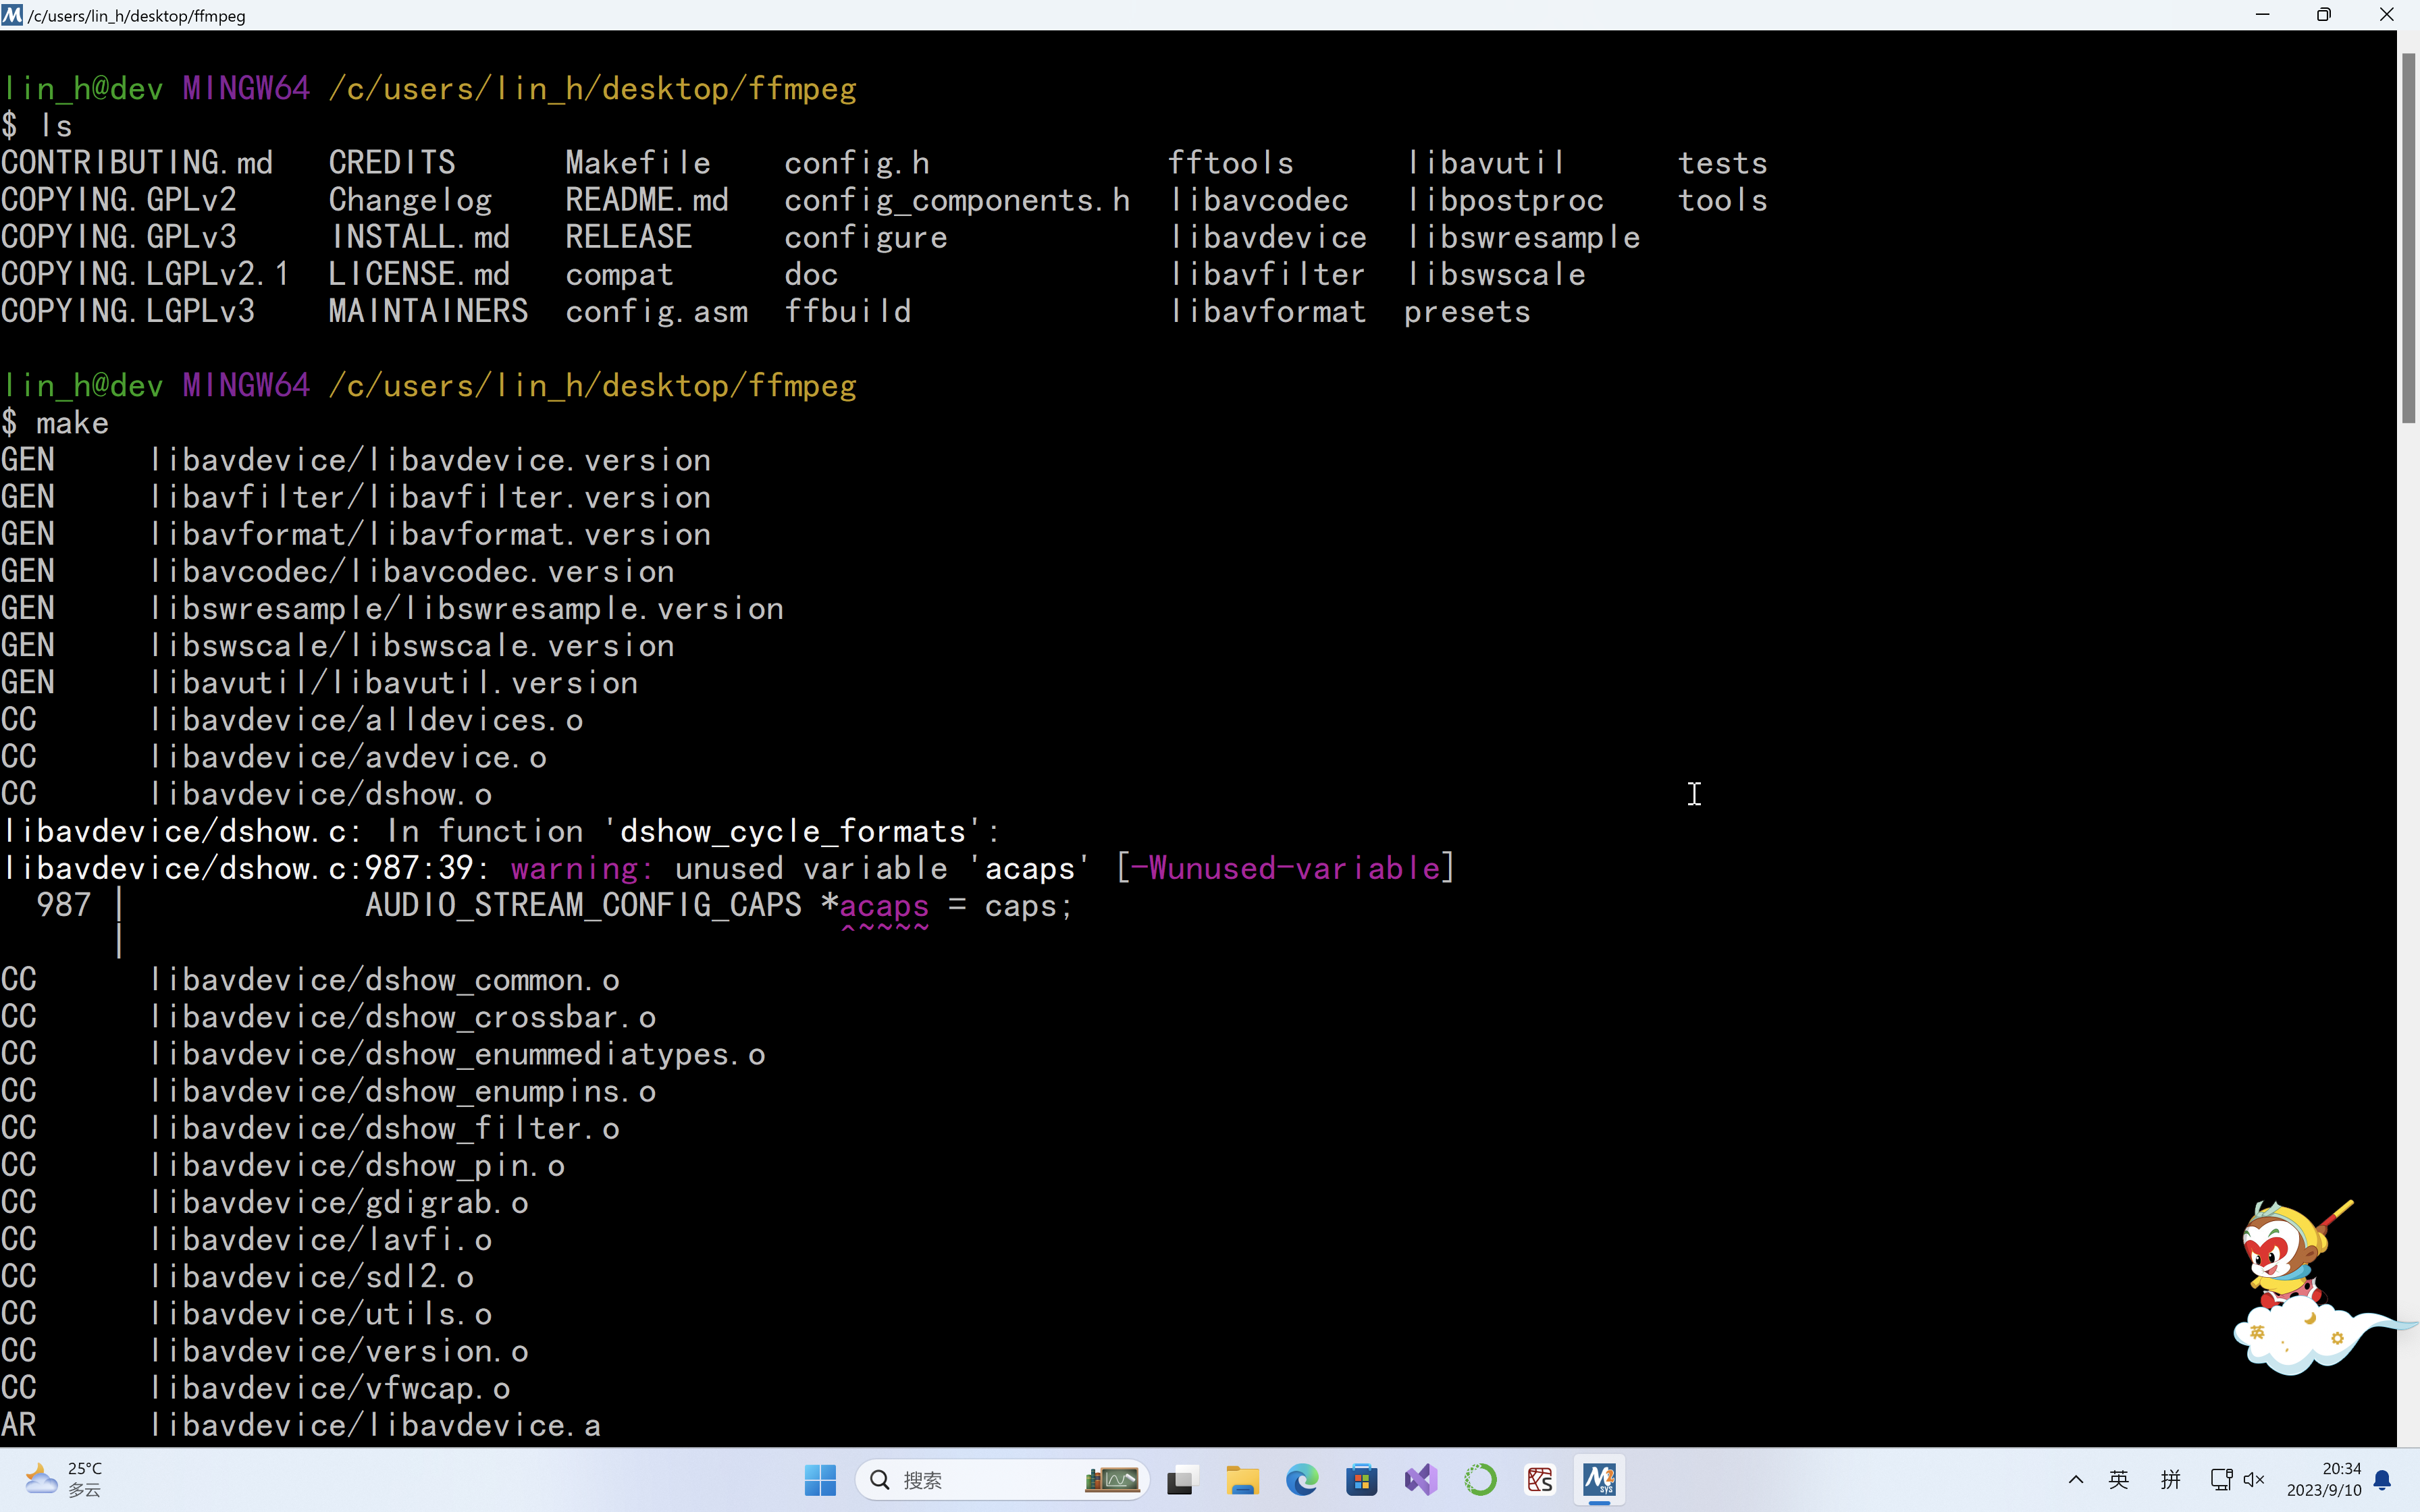Click the MSYS2 terminal taskbar icon
2420x1512 pixels.
(1600, 1479)
